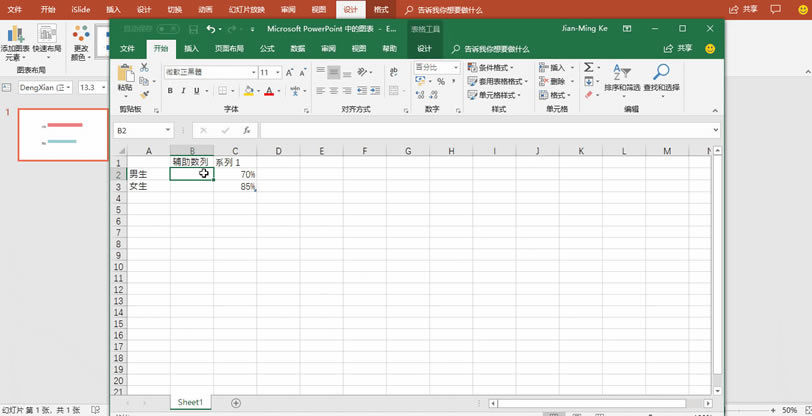Click the Format Painter brush icon
Screen dimensions: 812x416
tap(145, 95)
